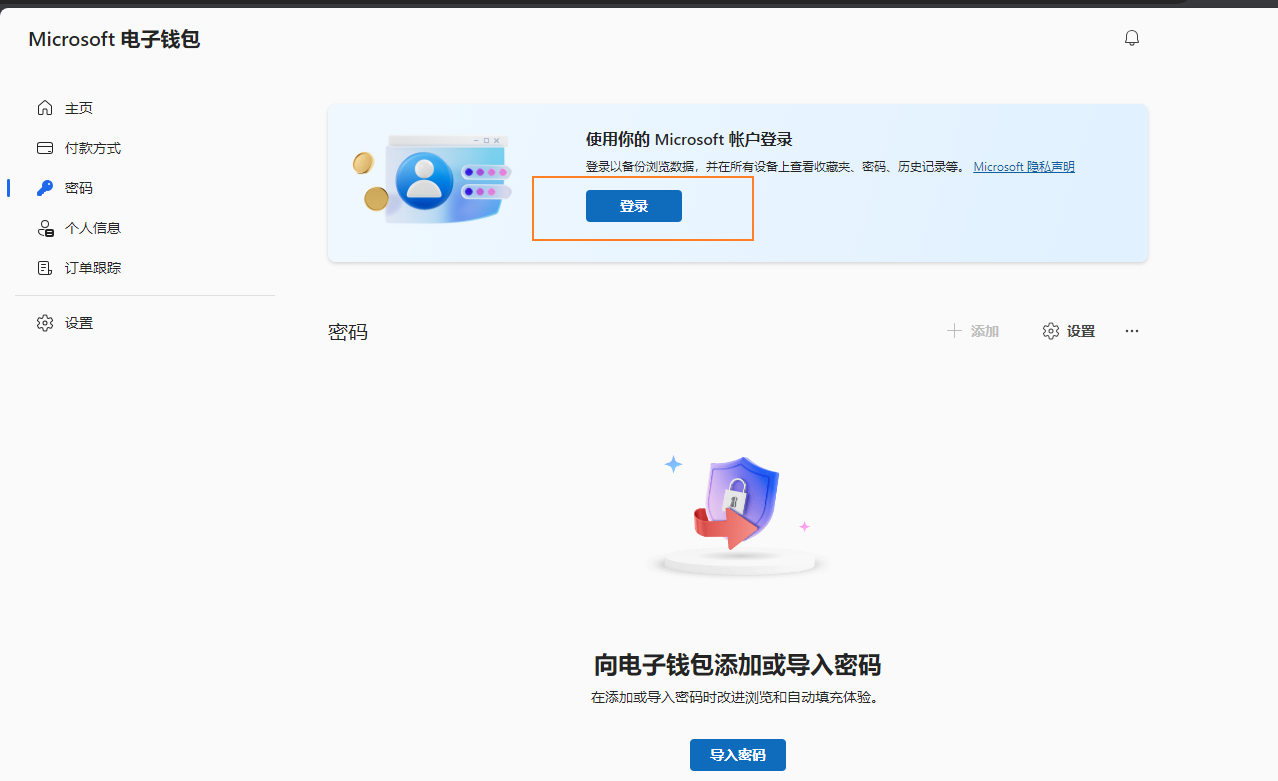Open the three-dot more options menu

(x=1132, y=331)
